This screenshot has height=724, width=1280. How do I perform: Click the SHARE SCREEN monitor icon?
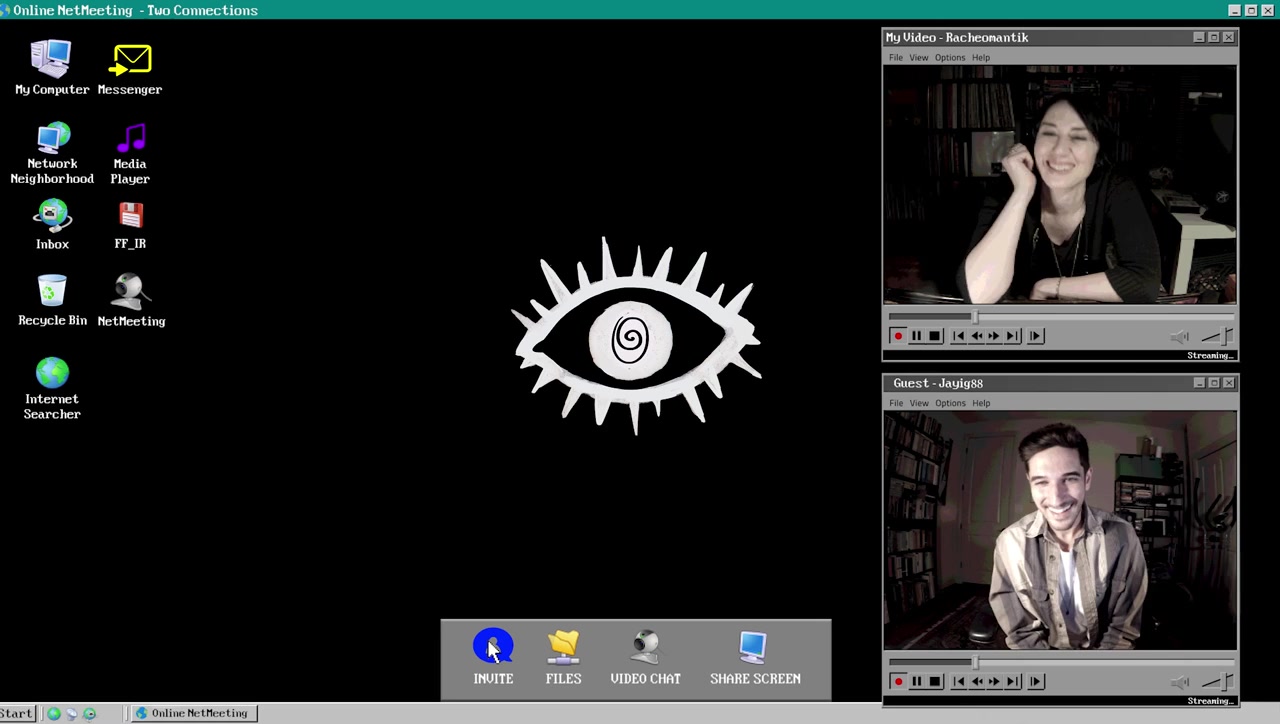(x=754, y=648)
